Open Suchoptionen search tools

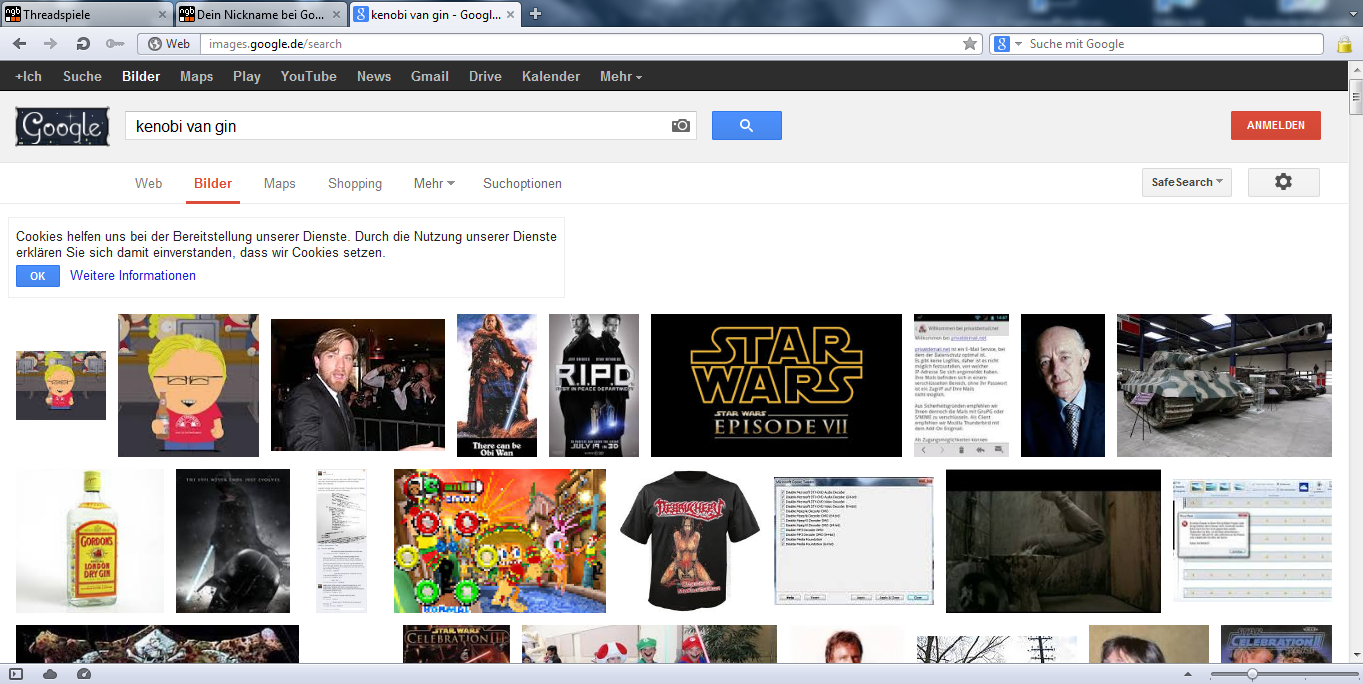(522, 183)
